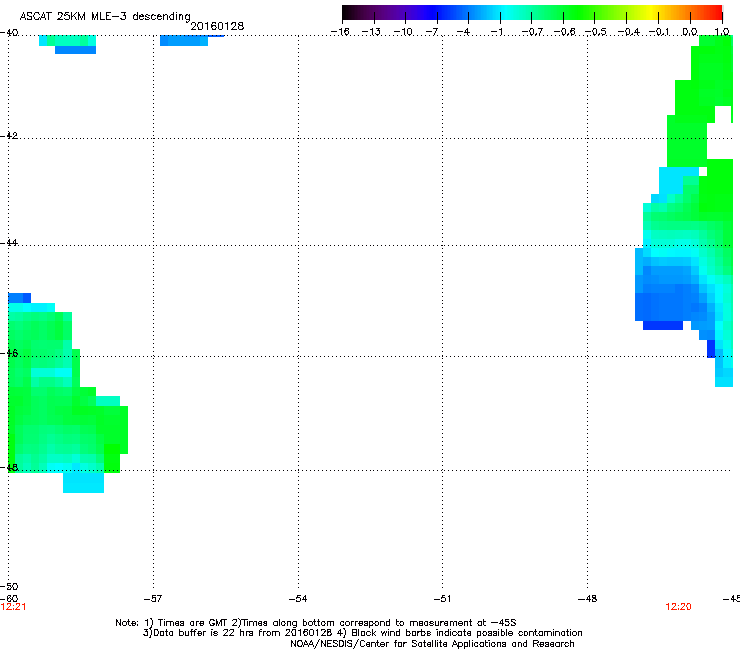The image size is (740, 650).
Task: Click the red time stamp "12:21"
Action: 13,607
